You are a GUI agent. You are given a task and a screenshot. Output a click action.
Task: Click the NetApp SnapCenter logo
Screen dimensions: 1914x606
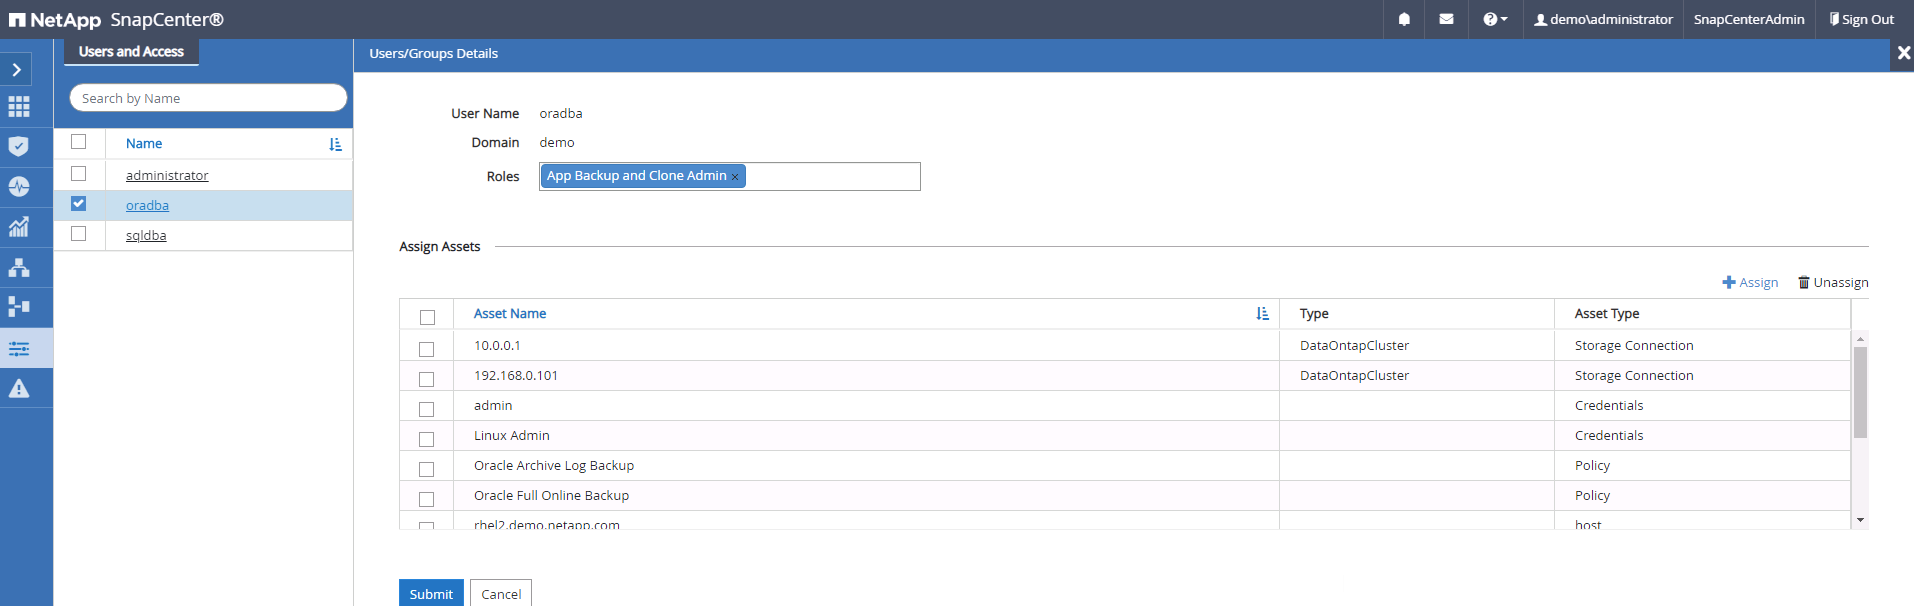pyautogui.click(x=116, y=19)
